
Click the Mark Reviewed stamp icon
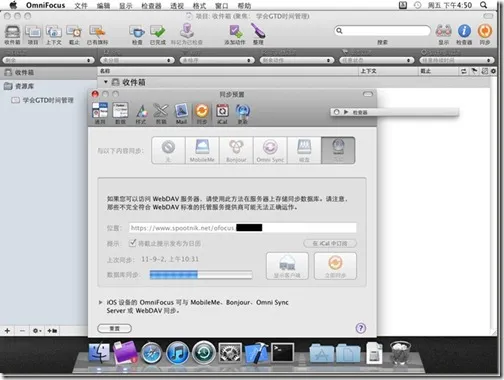point(187,34)
